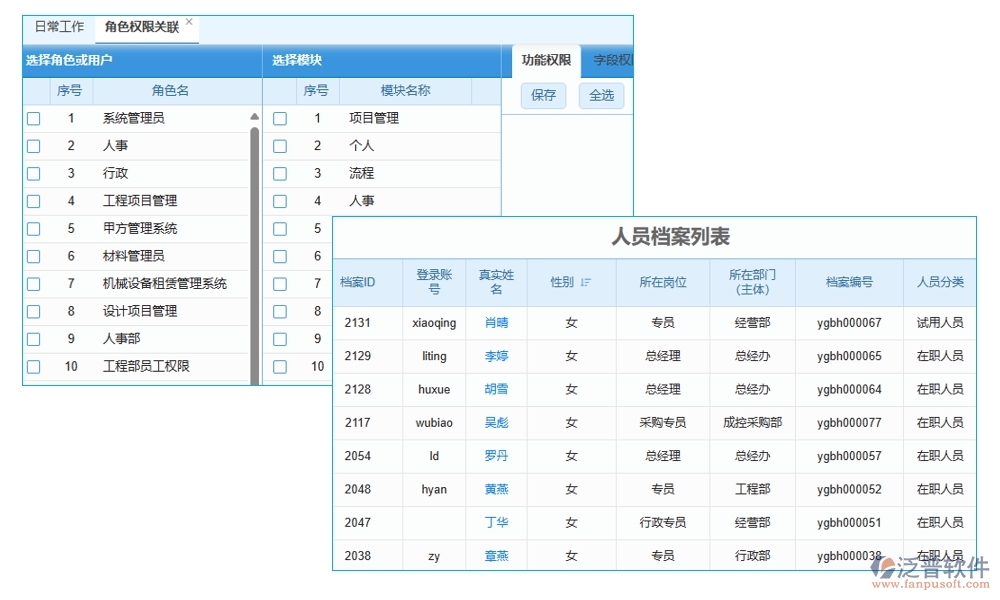
Task: Click the 全选 button
Action: pos(603,96)
